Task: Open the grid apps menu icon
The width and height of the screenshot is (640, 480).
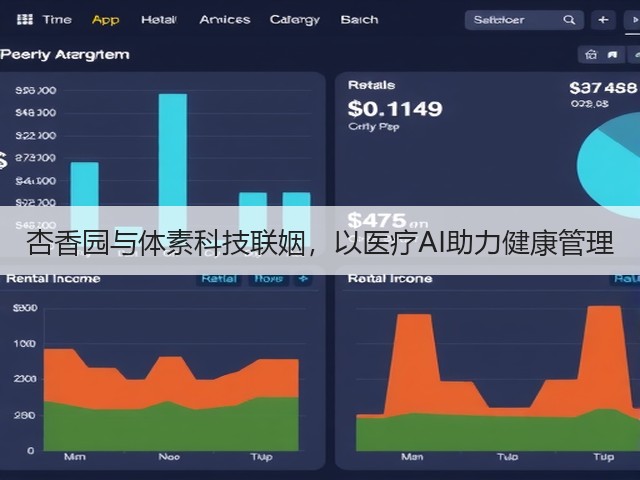Action: 24,19
